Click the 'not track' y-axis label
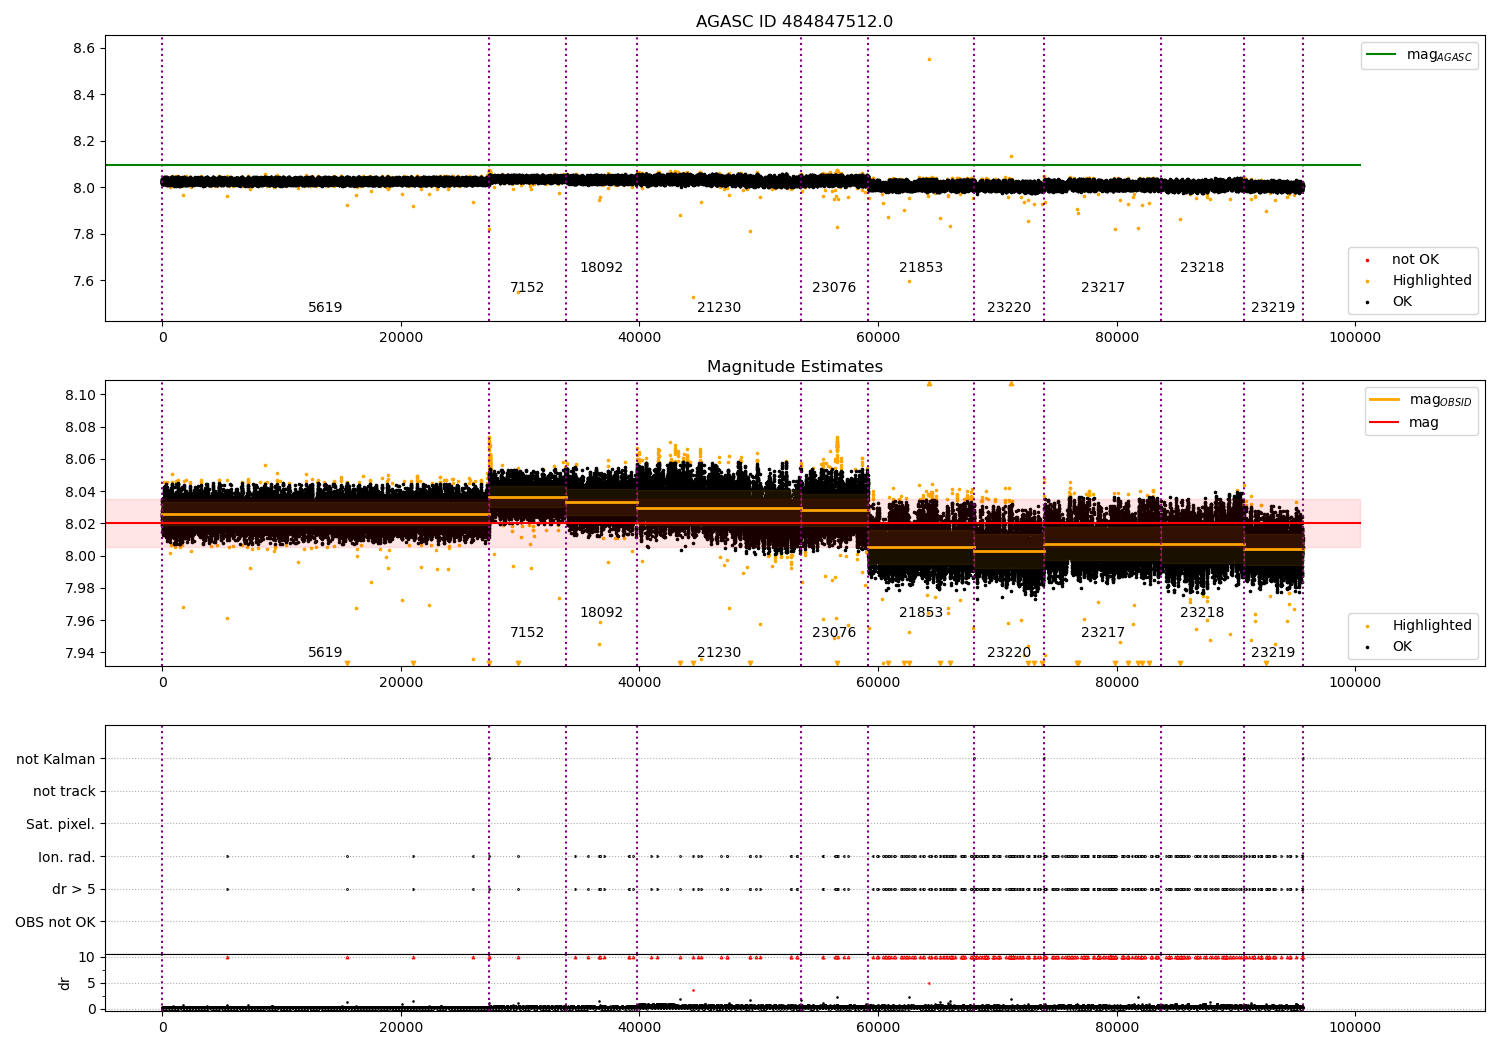Viewport: 1500px width, 1050px height. pyautogui.click(x=64, y=792)
